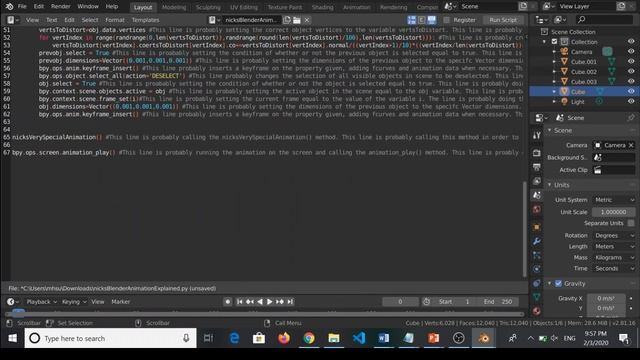Switch to the Modeling workspace tab
This screenshot has height=360, width=640.
pyautogui.click(x=174, y=7)
